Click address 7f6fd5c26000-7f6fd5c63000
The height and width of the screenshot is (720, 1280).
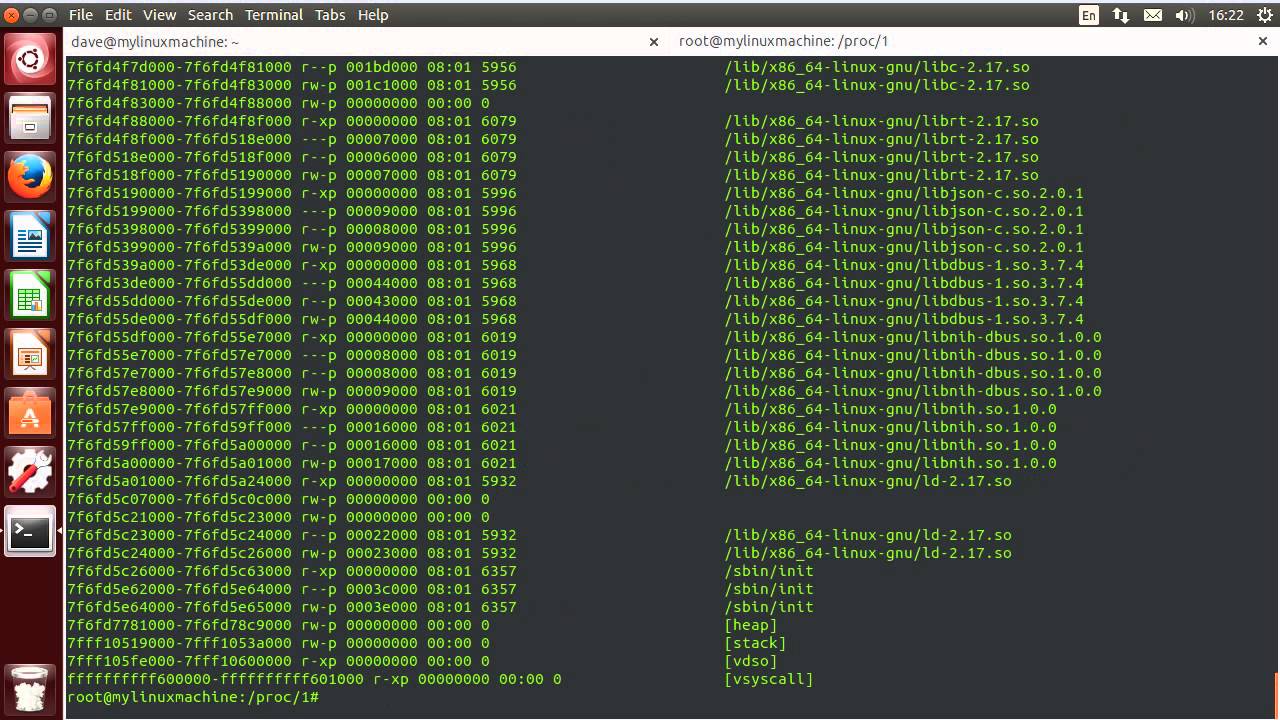(x=179, y=571)
